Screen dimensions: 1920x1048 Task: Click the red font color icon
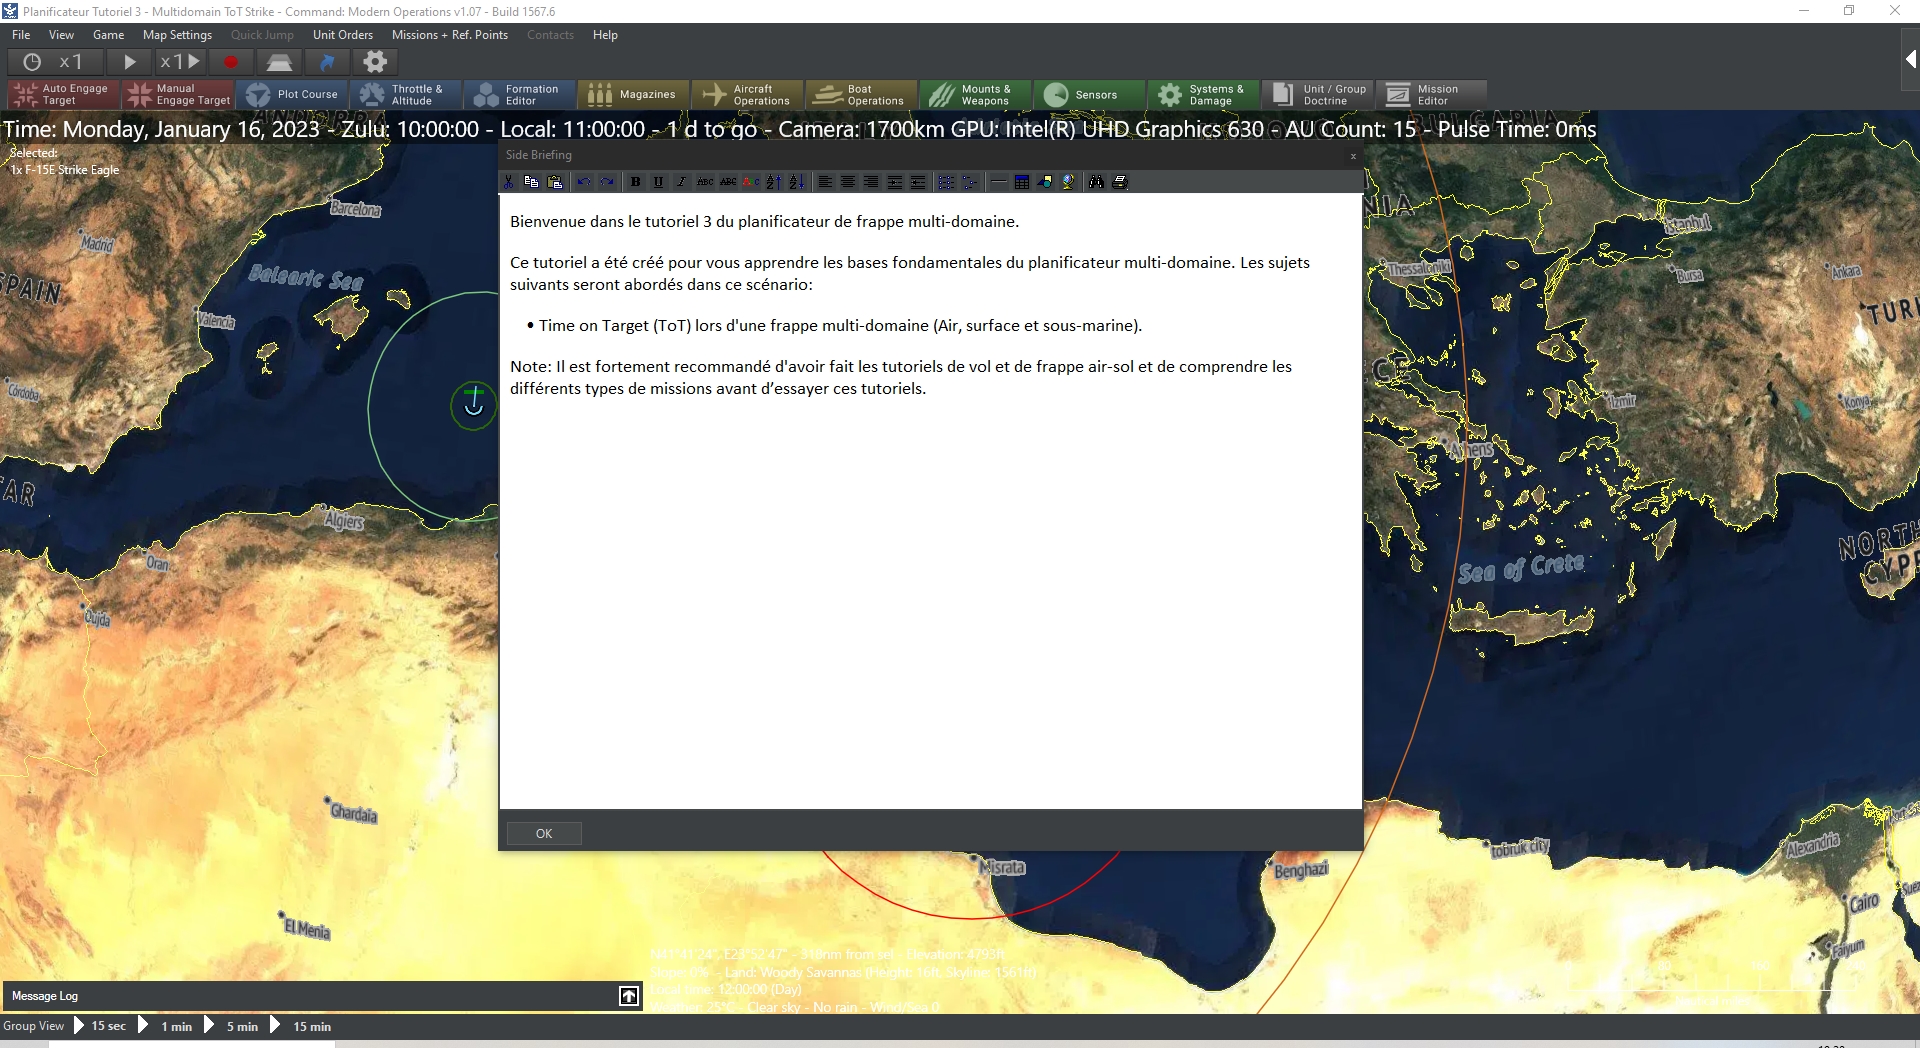point(750,182)
